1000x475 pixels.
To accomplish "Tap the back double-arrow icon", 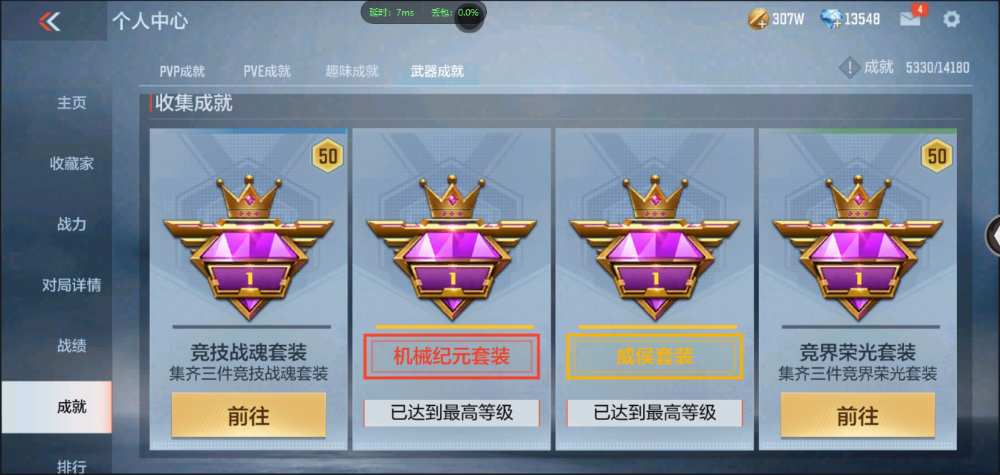I will pyautogui.click(x=49, y=21).
